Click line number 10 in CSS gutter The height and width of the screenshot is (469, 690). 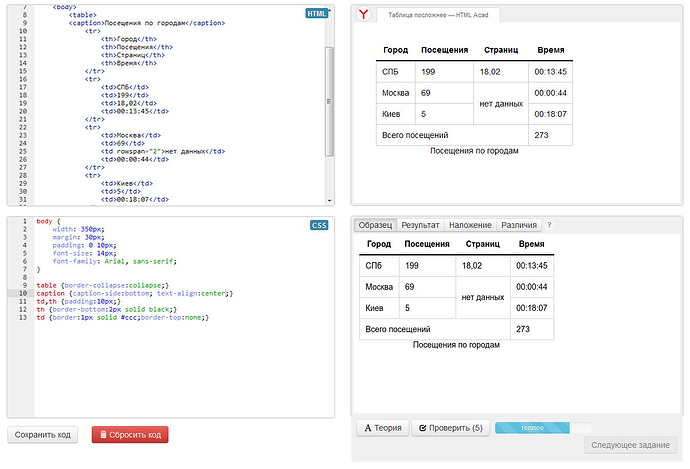point(23,293)
